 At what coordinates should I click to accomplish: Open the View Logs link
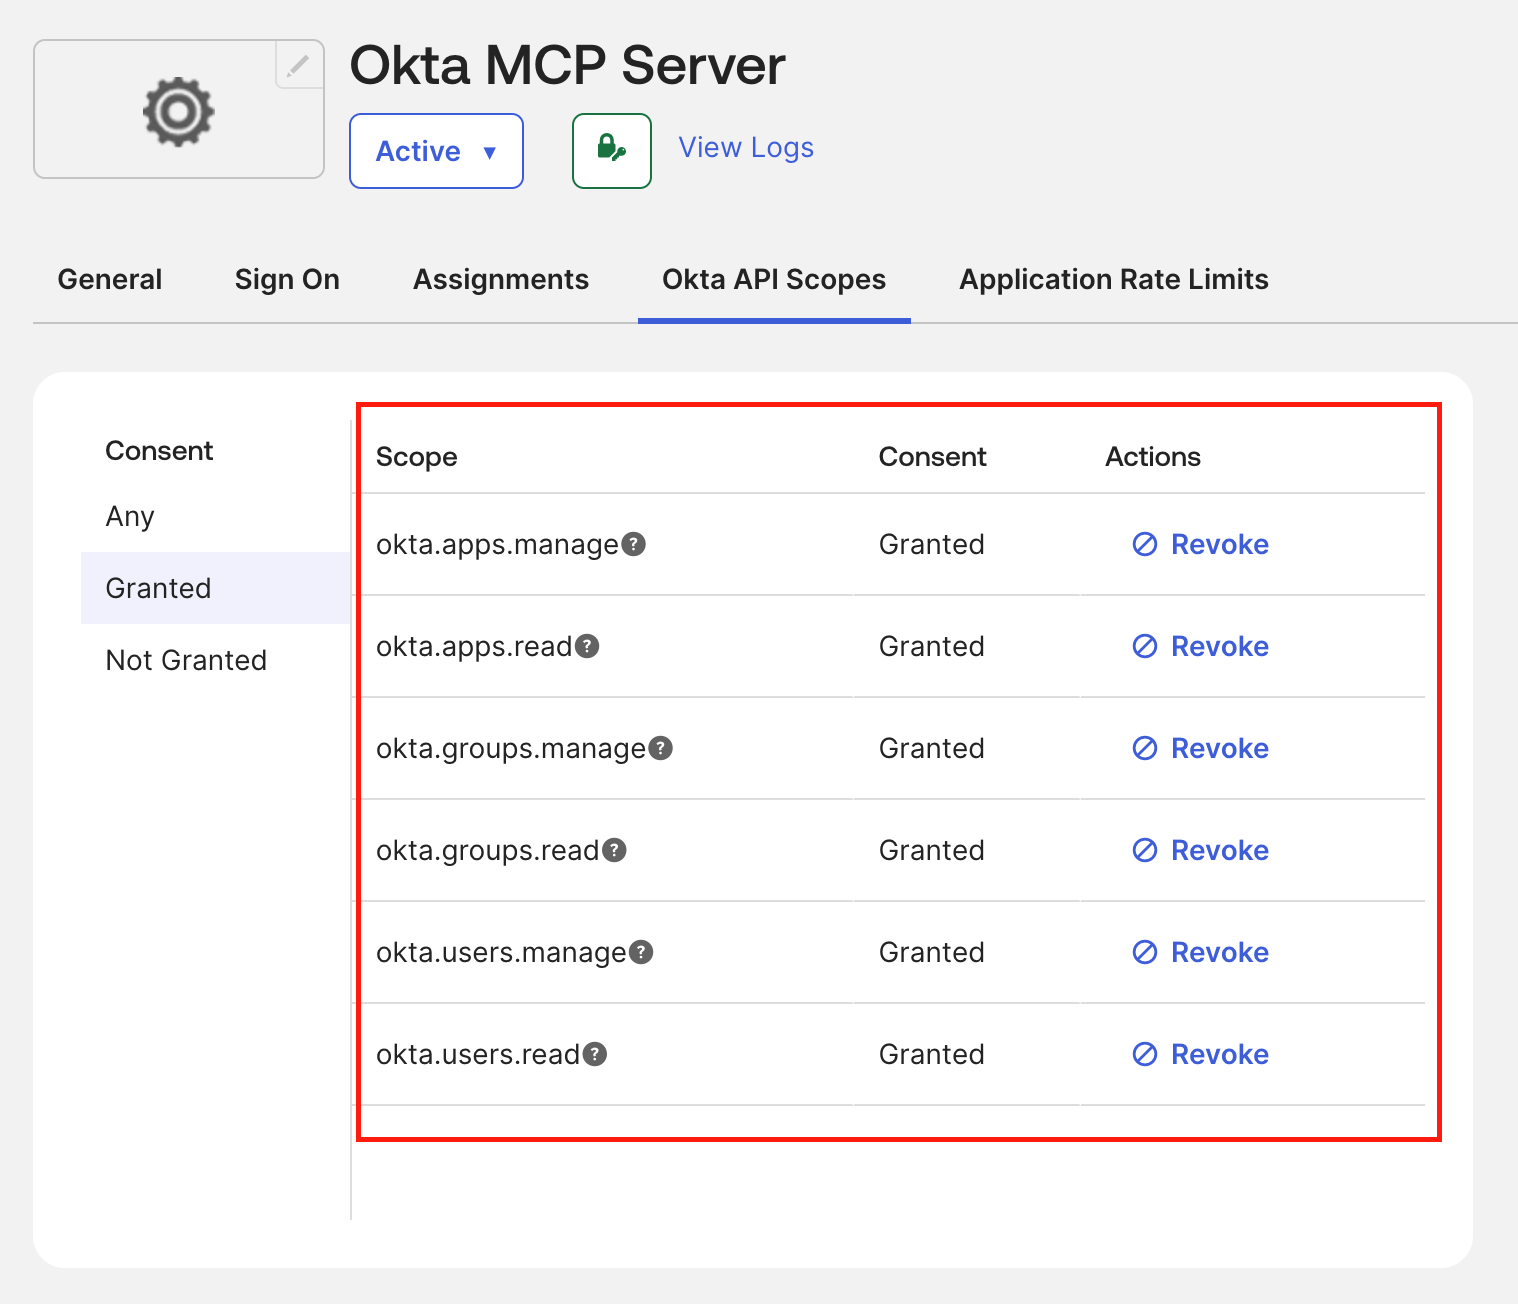pyautogui.click(x=746, y=147)
